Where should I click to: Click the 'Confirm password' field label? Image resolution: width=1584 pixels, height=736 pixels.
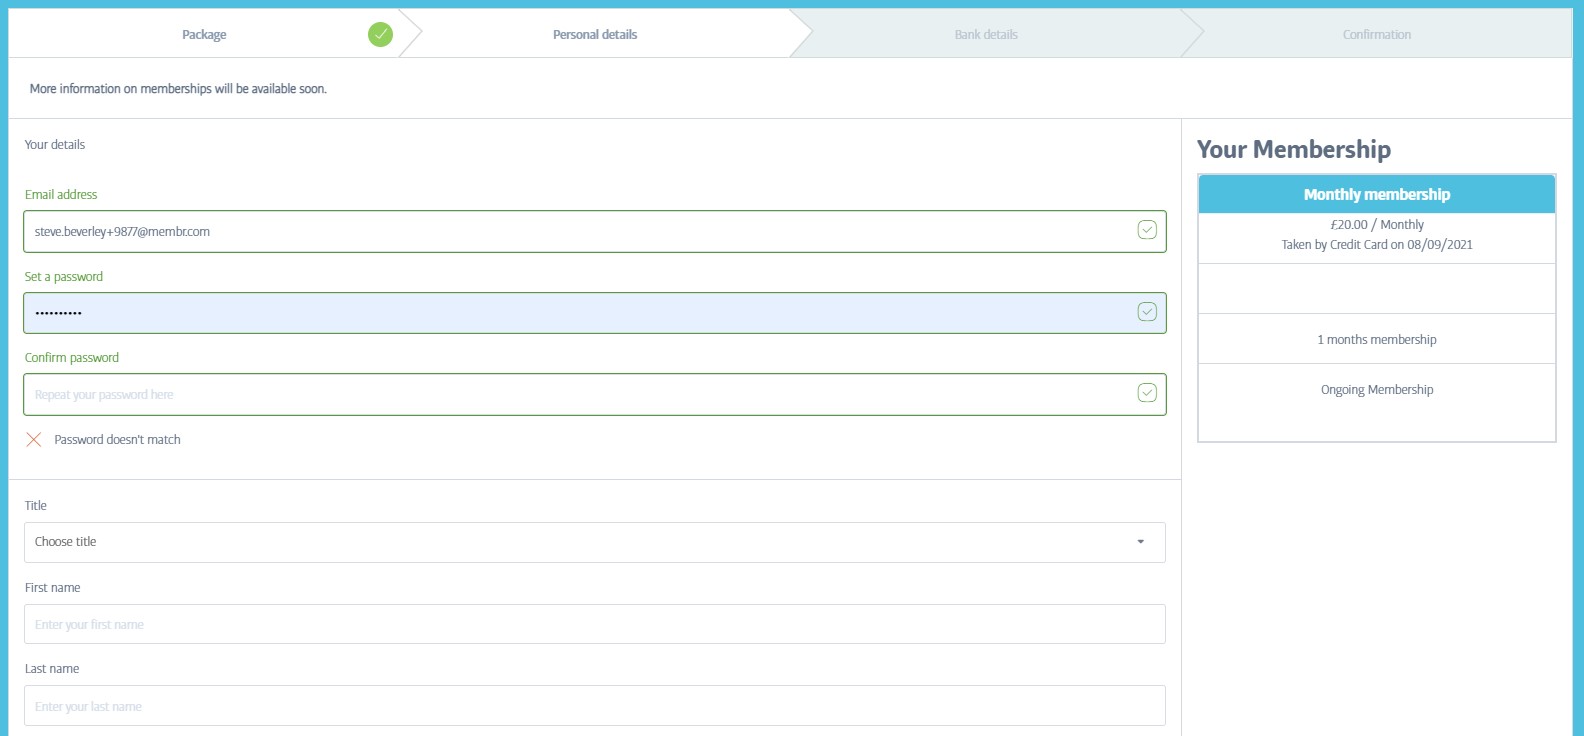(x=72, y=358)
